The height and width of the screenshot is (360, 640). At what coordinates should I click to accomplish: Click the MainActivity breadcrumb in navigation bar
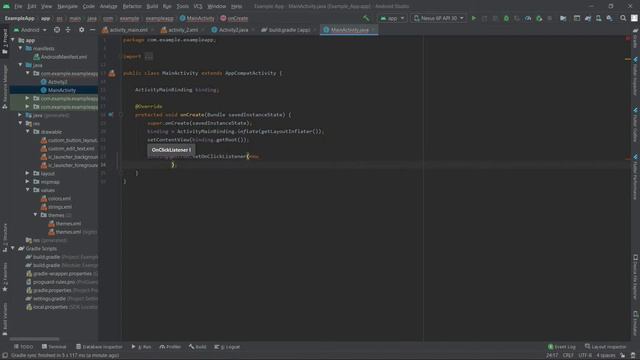click(197, 18)
